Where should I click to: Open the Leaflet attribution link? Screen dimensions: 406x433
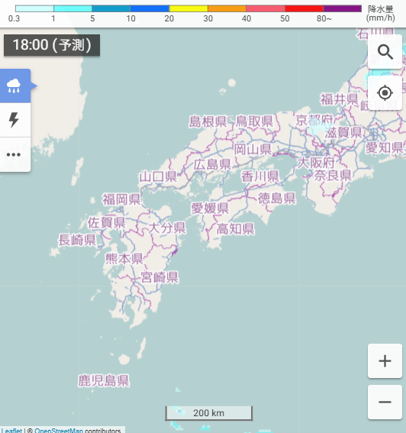tap(11, 430)
